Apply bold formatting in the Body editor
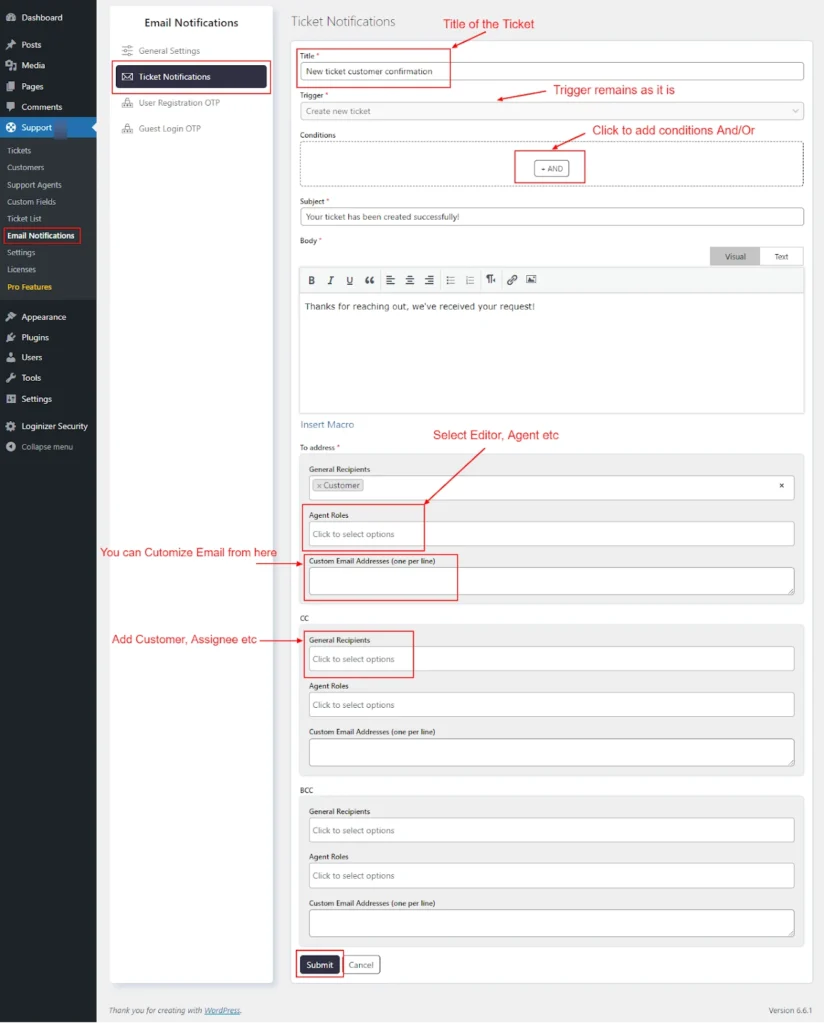The image size is (824, 1024). pos(311,280)
